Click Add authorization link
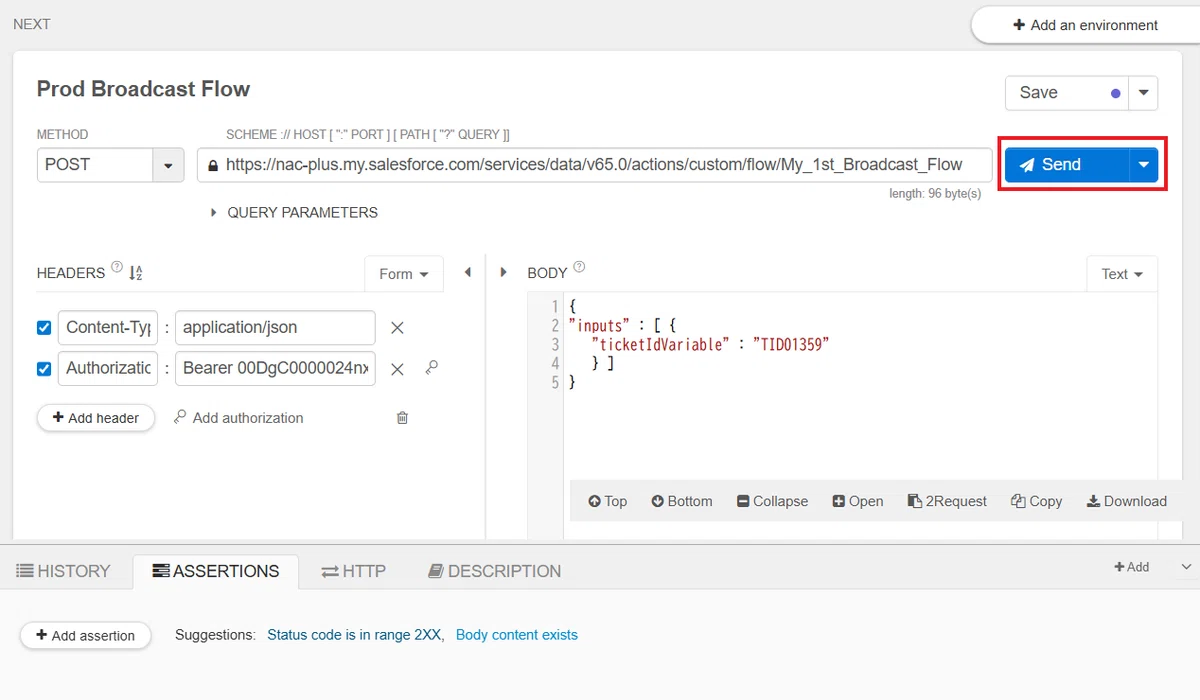Viewport: 1200px width, 700px height. [x=238, y=418]
